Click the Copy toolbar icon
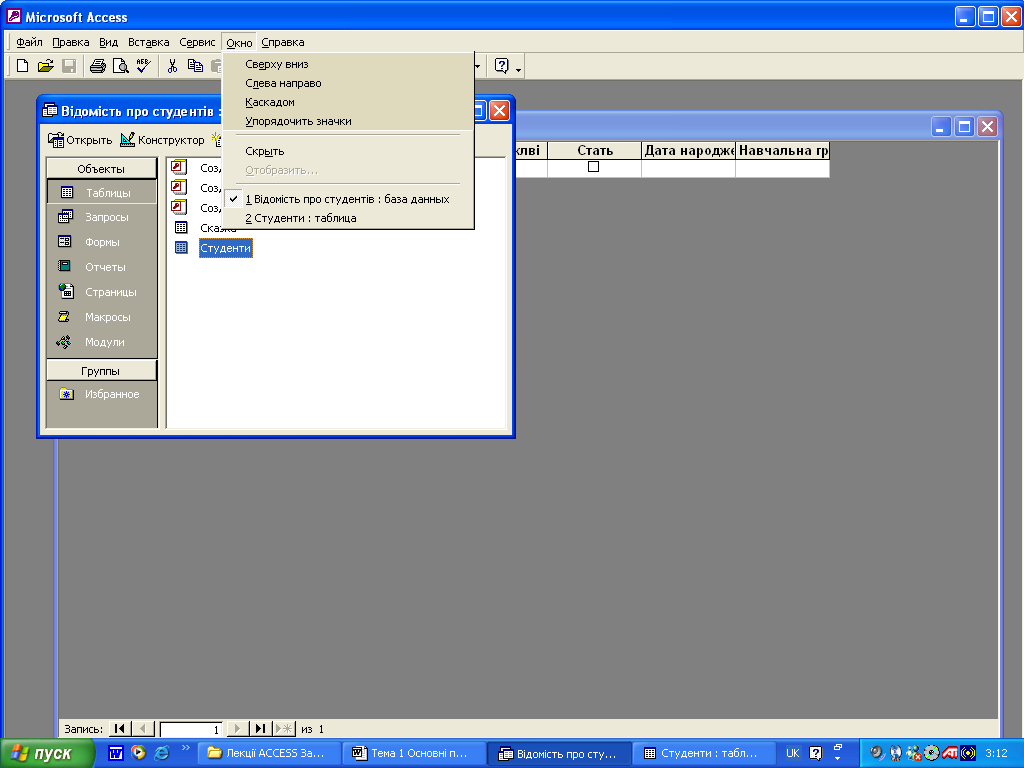The height and width of the screenshot is (768, 1024). [x=195, y=66]
